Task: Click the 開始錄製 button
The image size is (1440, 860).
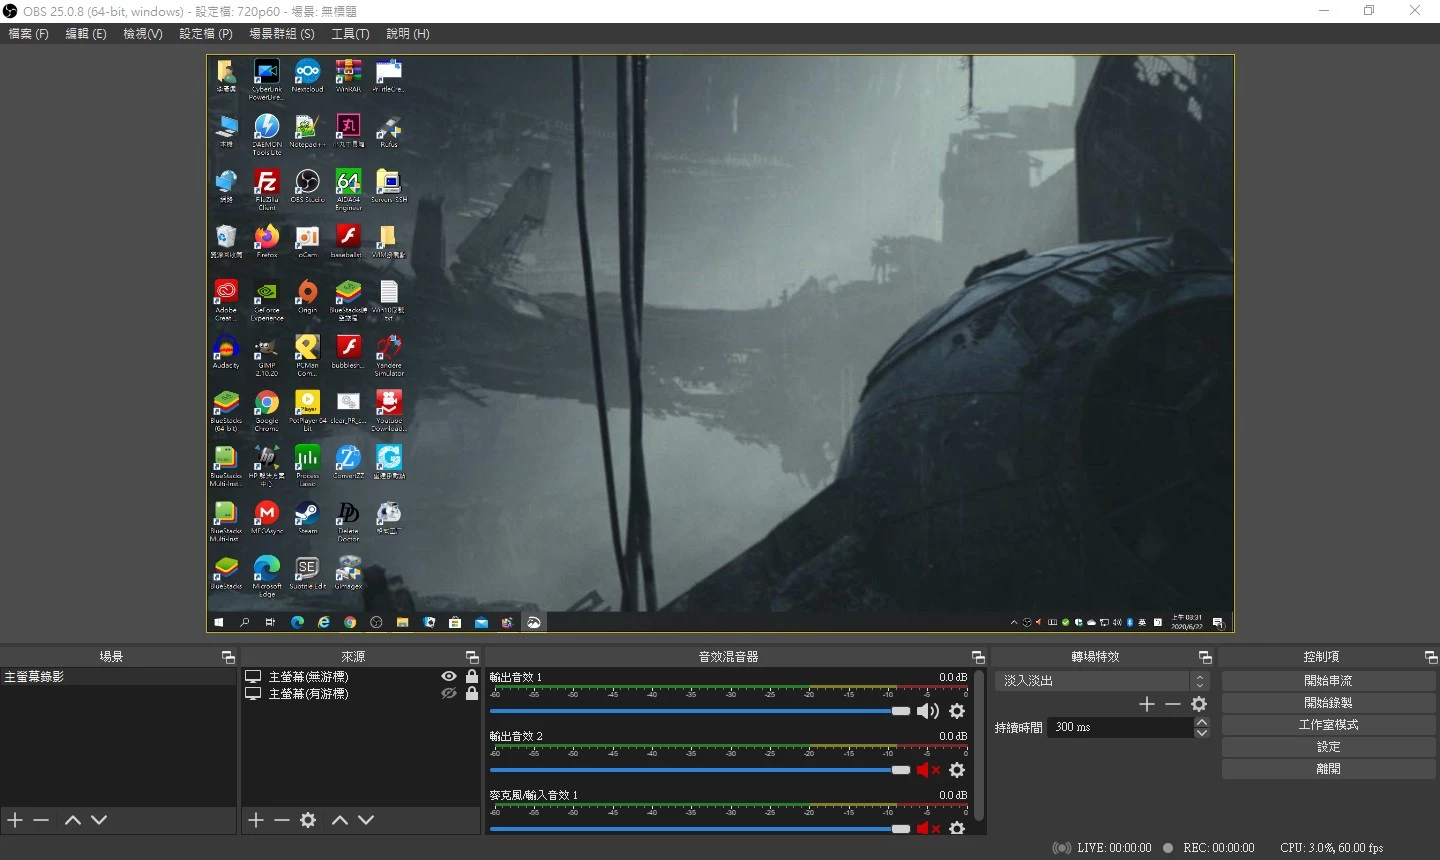Action: (x=1328, y=702)
